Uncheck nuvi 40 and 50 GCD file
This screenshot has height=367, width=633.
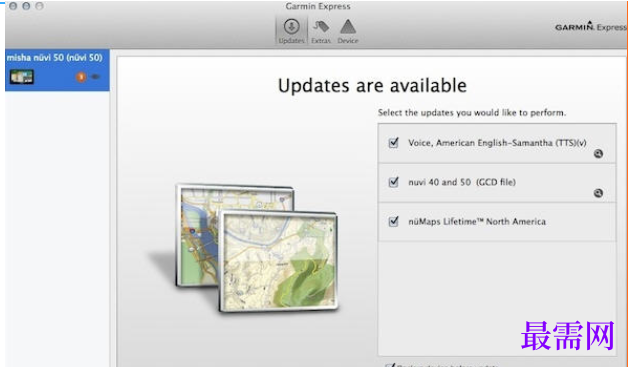click(393, 182)
